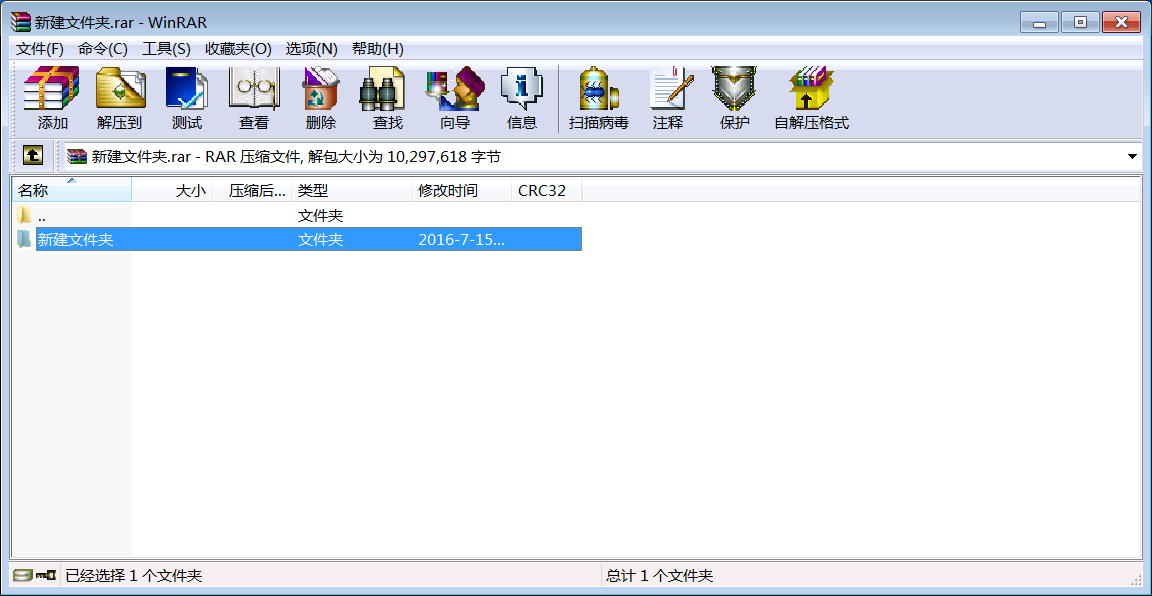Open the 收藏夹(O) menu
The height and width of the screenshot is (596, 1152).
pos(238,49)
